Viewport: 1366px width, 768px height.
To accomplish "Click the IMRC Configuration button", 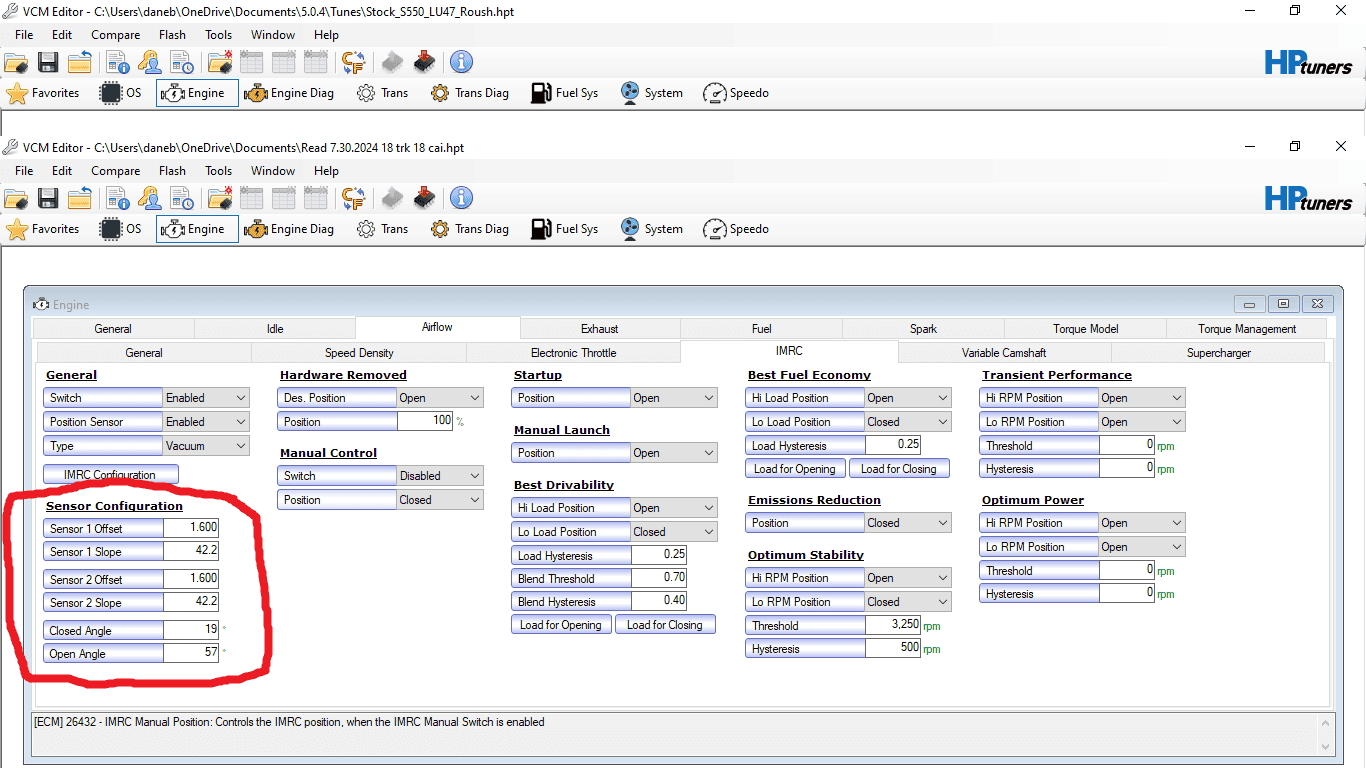I will (x=111, y=475).
